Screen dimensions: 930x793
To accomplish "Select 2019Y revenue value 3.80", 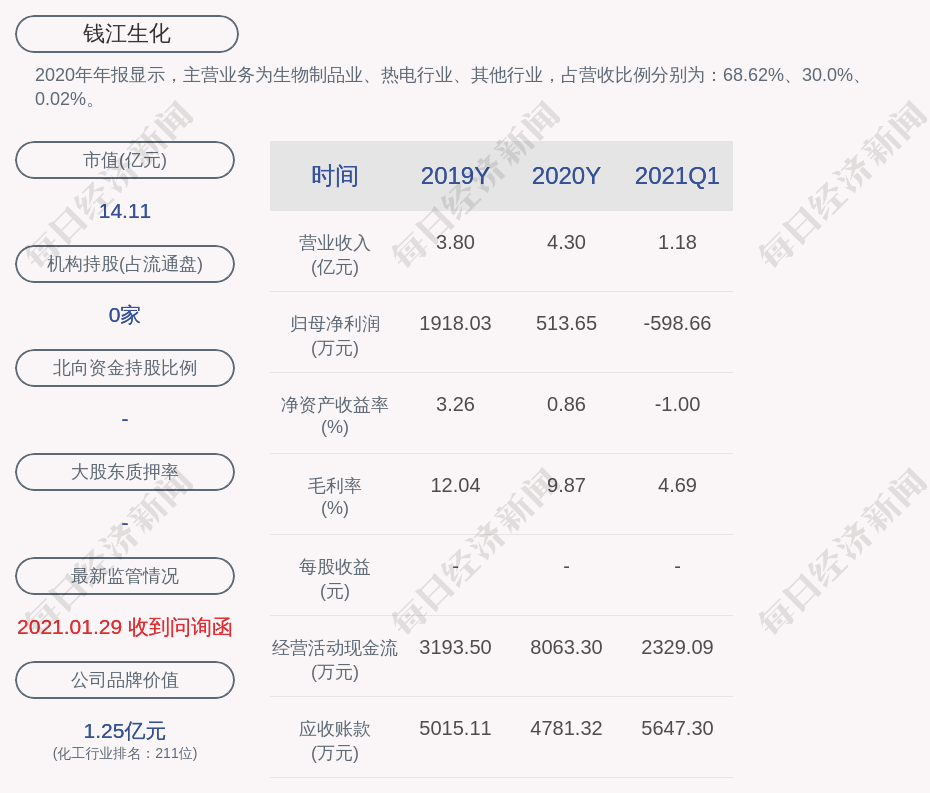I will click(x=456, y=242).
